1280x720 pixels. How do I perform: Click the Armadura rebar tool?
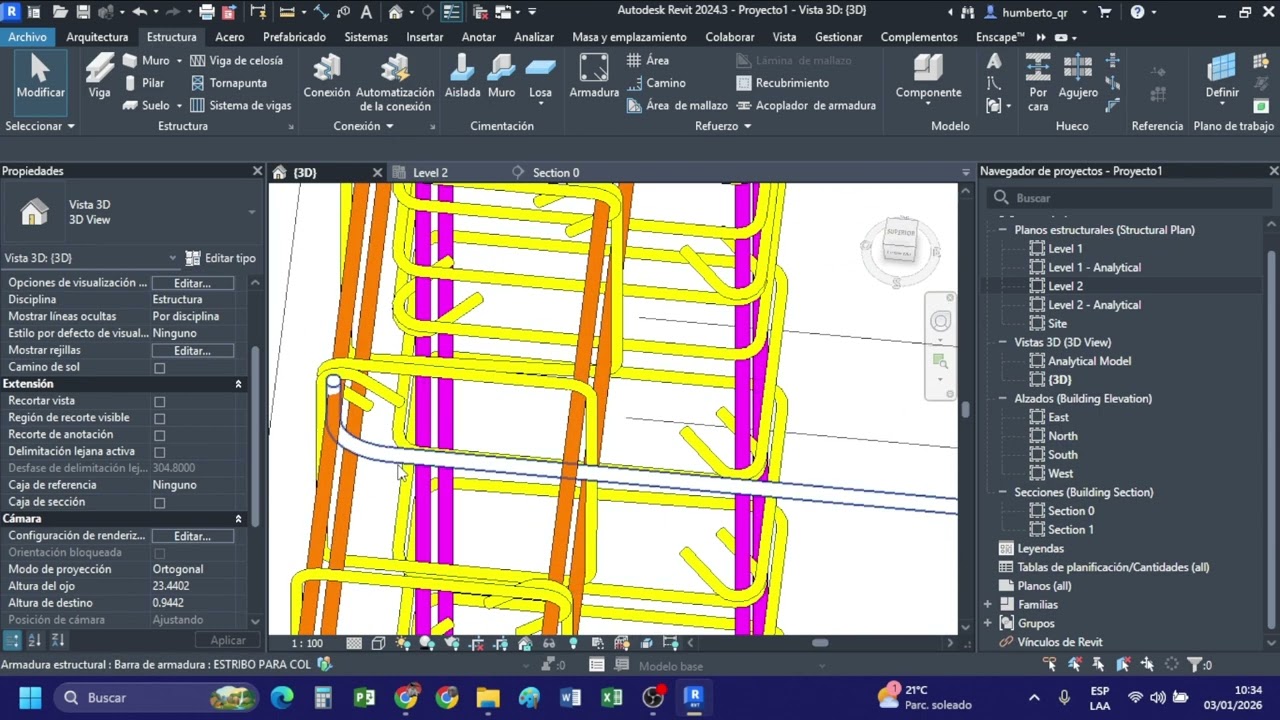click(x=594, y=77)
